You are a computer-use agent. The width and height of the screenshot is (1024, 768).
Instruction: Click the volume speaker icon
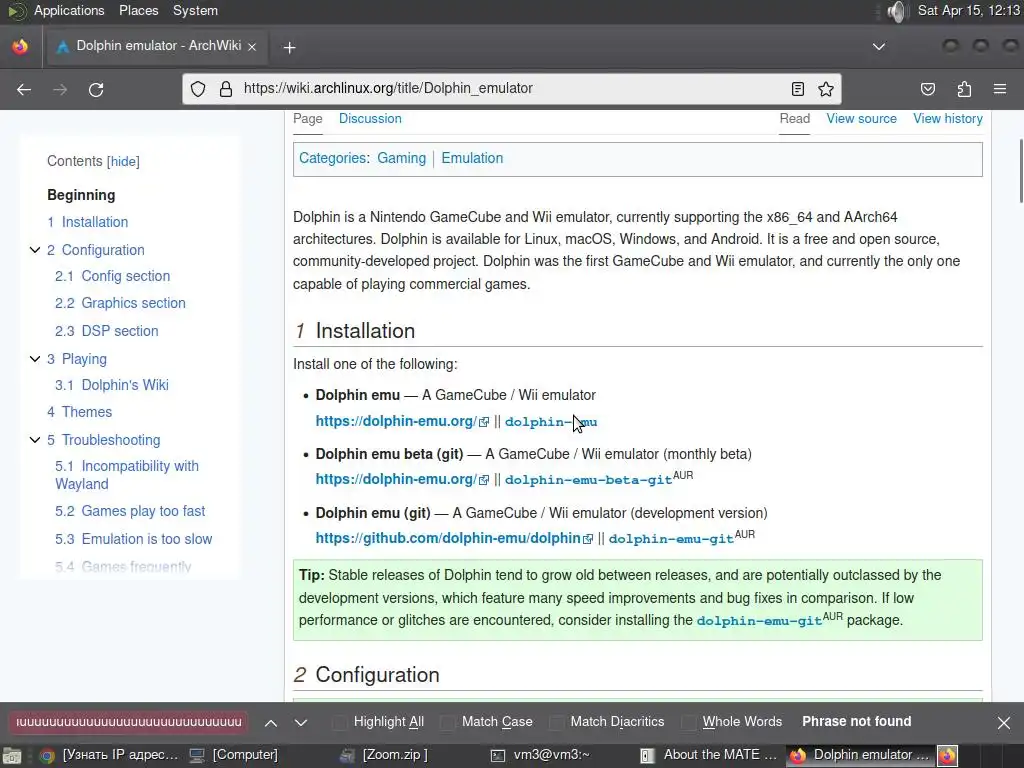tap(898, 11)
